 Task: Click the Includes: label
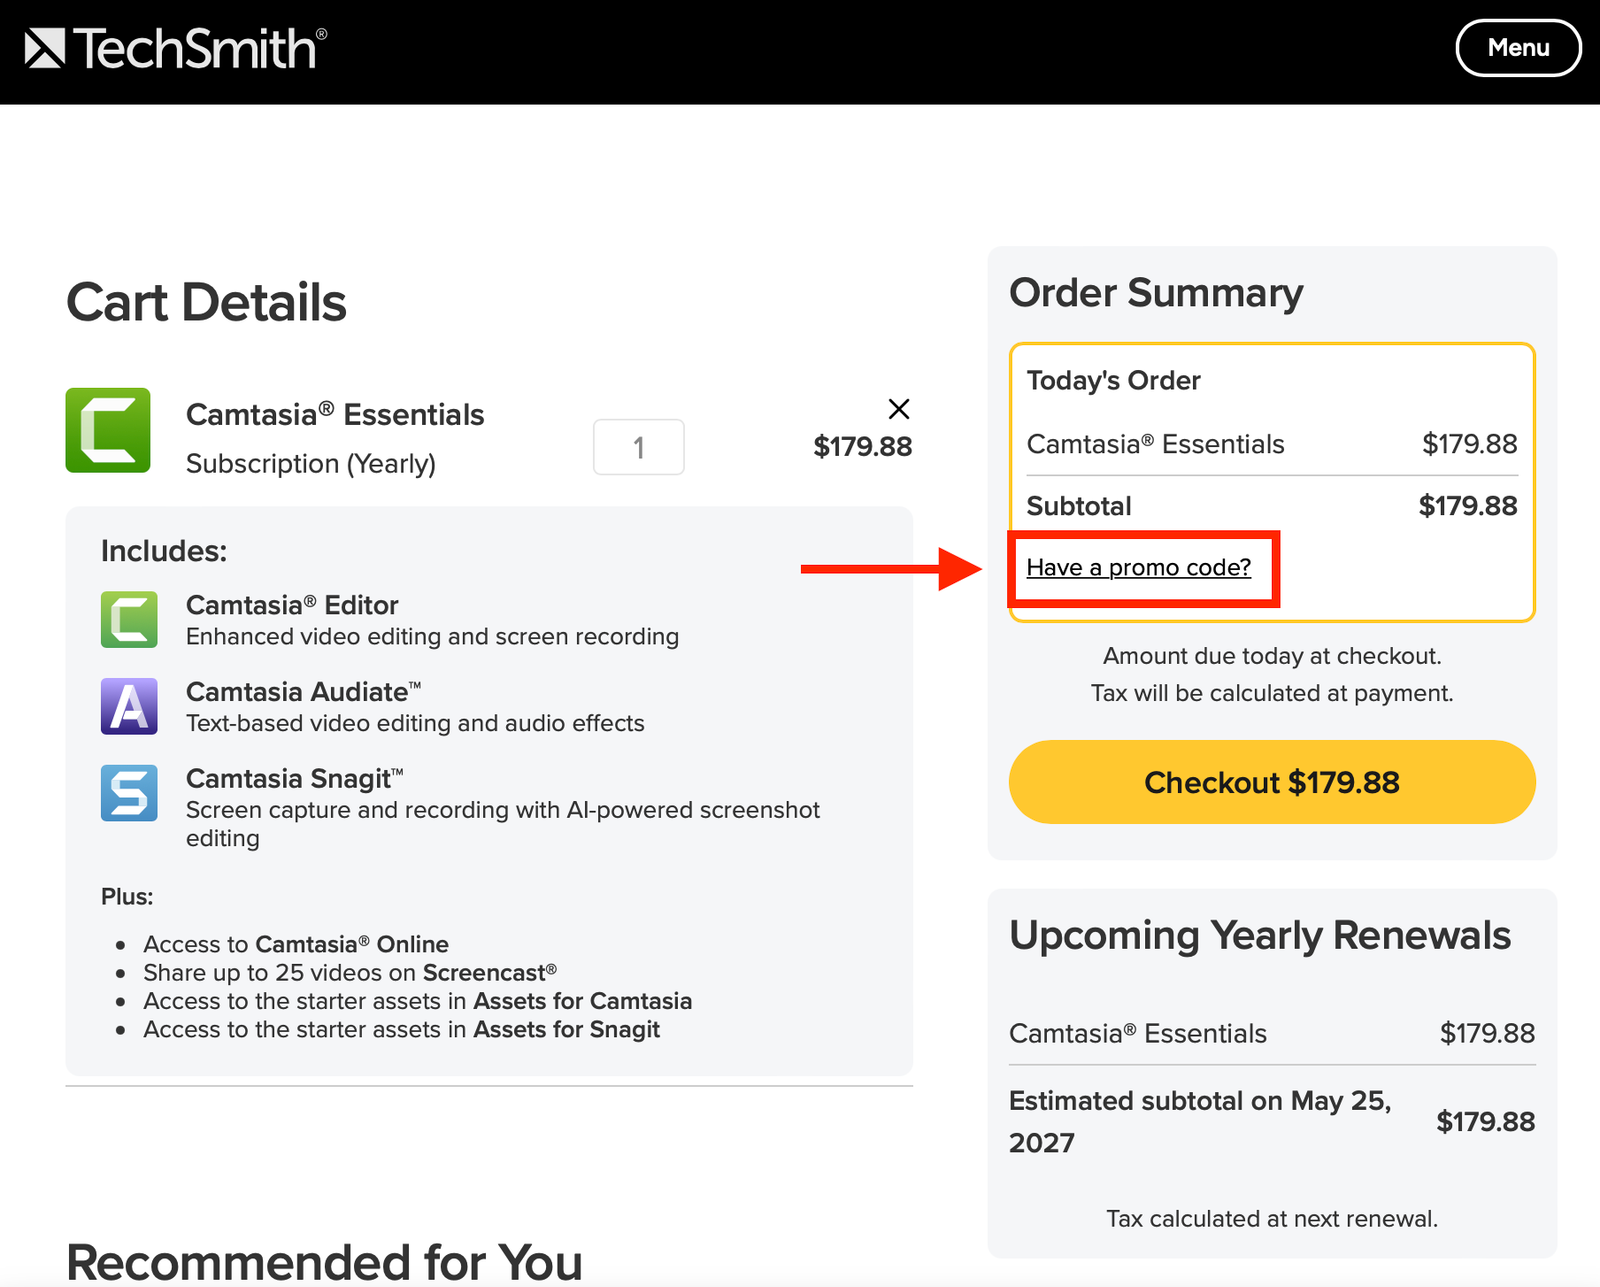[164, 551]
